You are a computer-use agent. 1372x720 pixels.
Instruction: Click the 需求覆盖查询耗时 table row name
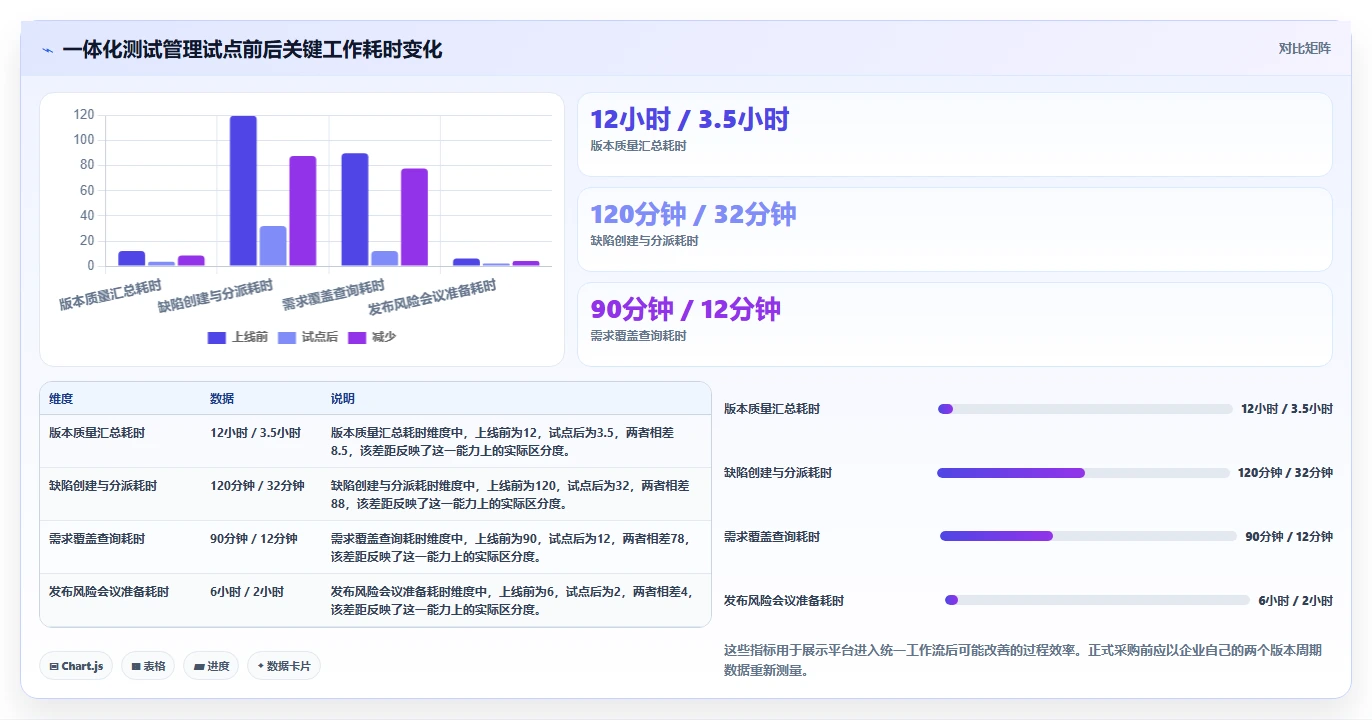[x=97, y=539]
